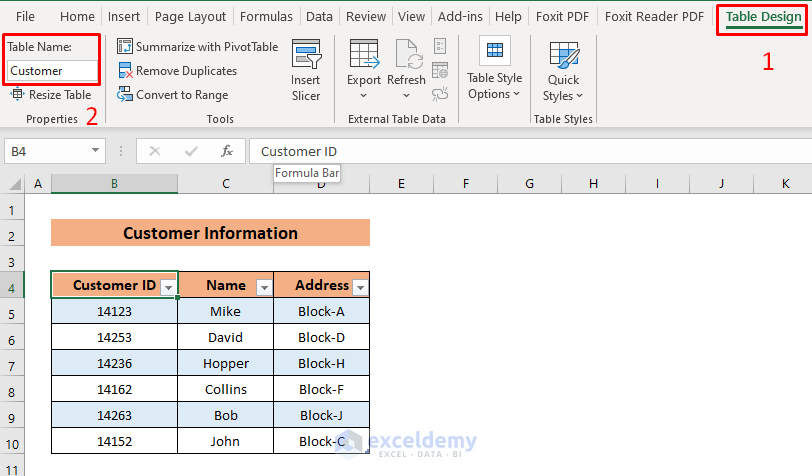Expand the Name Box dropdown
This screenshot has height=476, width=812.
pyautogui.click(x=95, y=151)
